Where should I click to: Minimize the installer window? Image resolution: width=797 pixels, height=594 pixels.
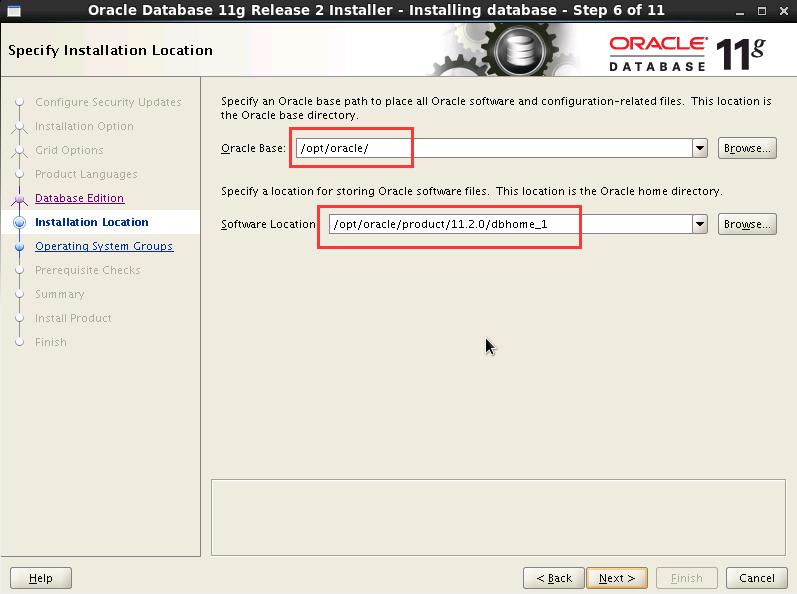pyautogui.click(x=740, y=11)
